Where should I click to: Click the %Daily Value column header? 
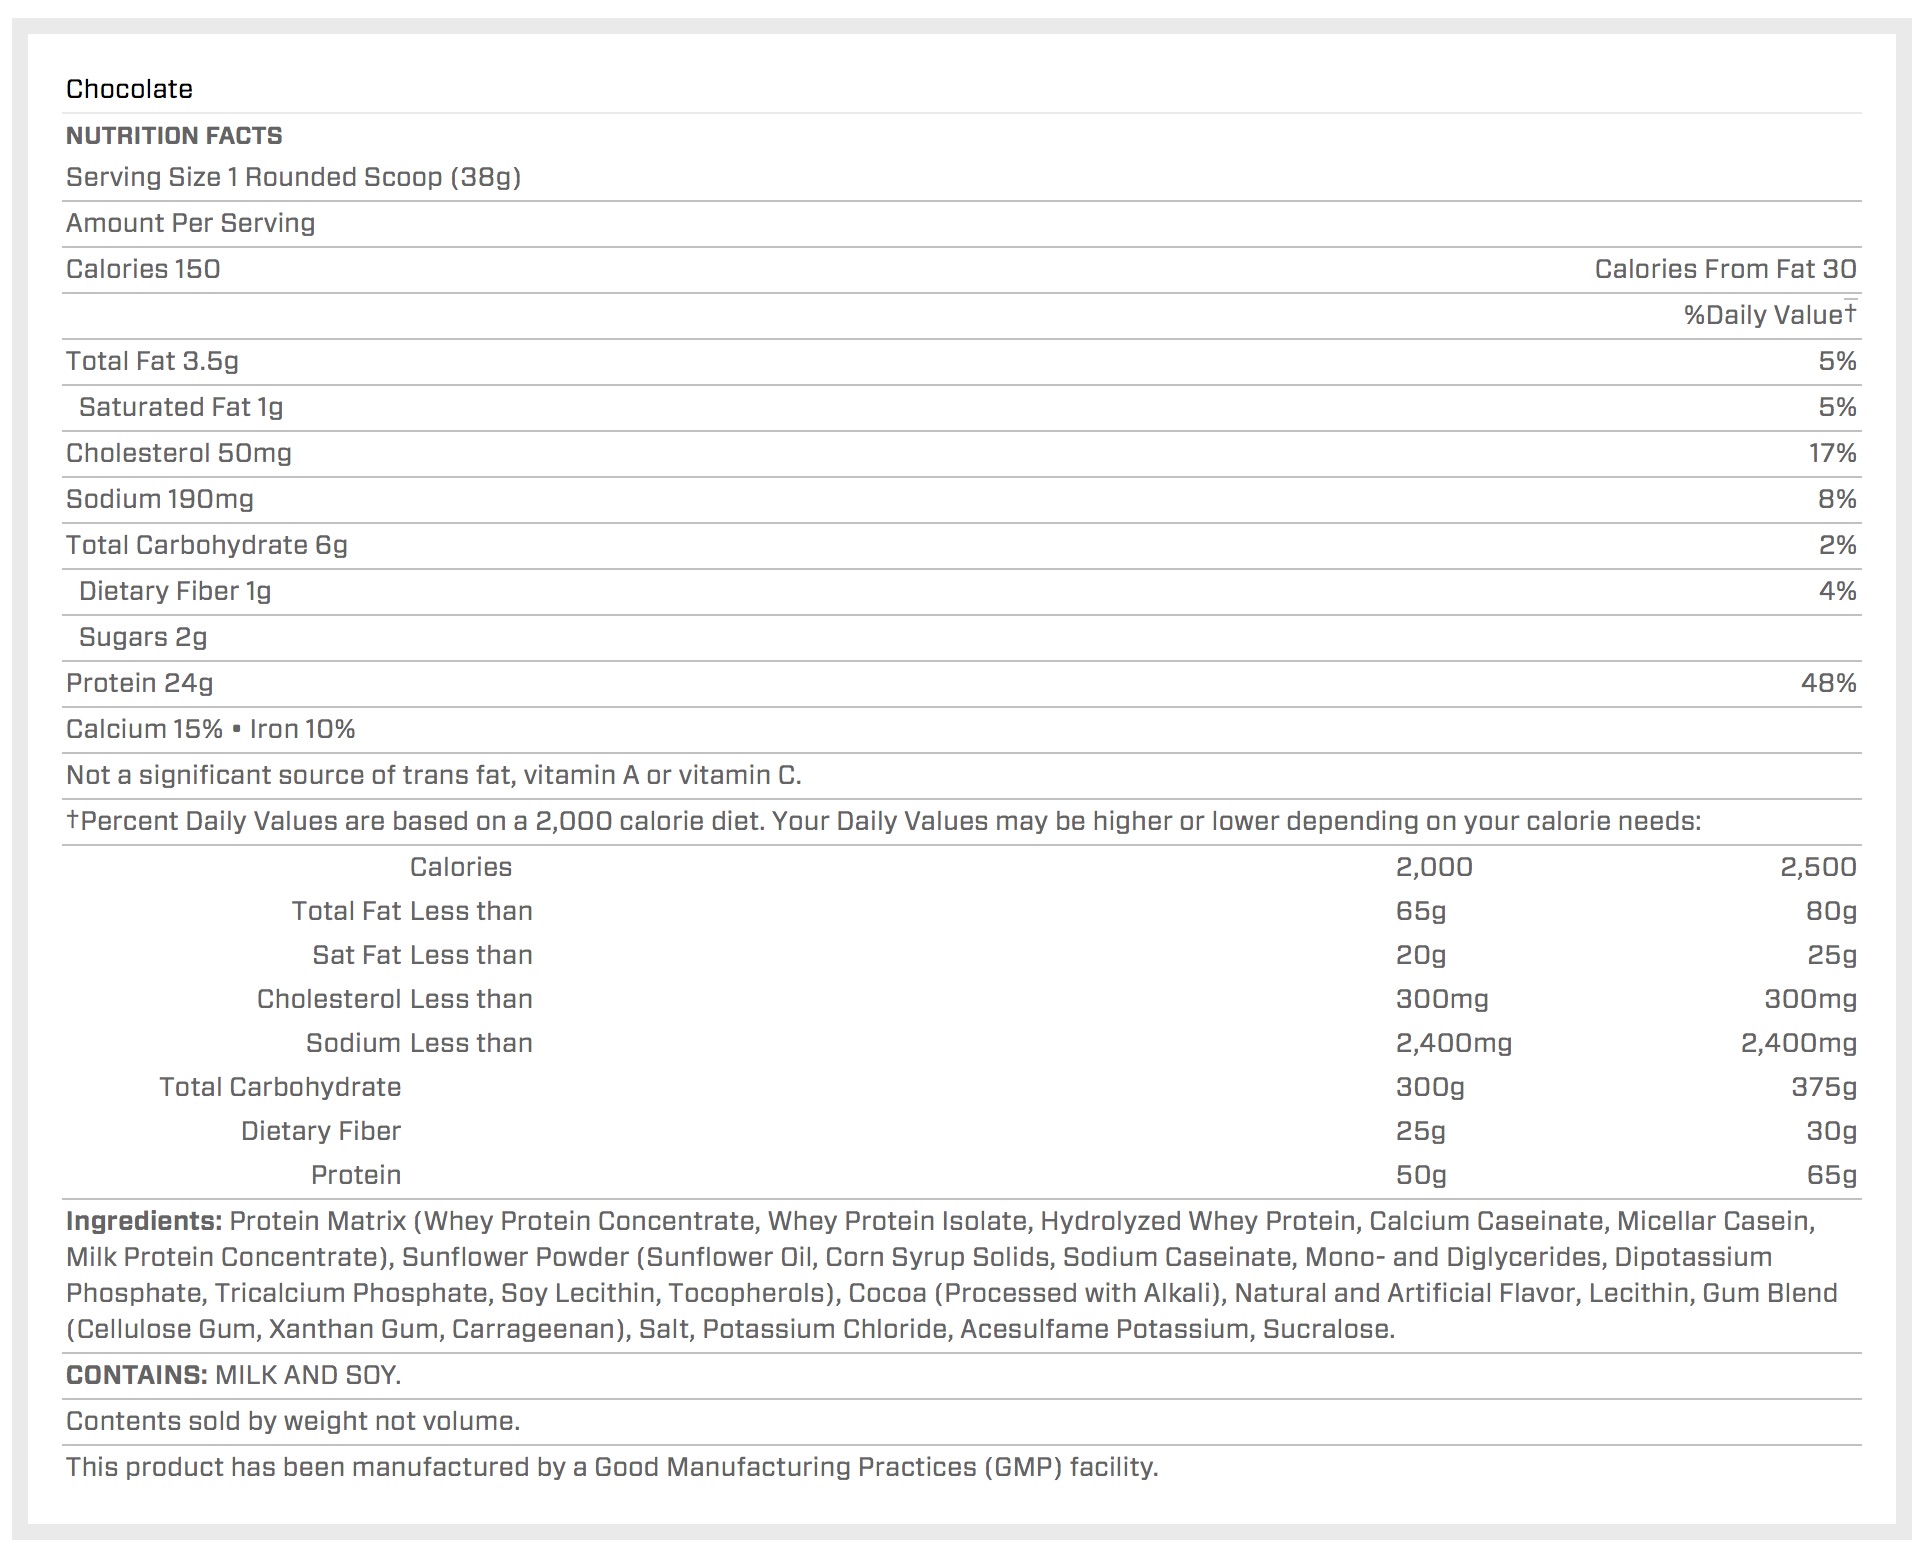tap(1768, 315)
